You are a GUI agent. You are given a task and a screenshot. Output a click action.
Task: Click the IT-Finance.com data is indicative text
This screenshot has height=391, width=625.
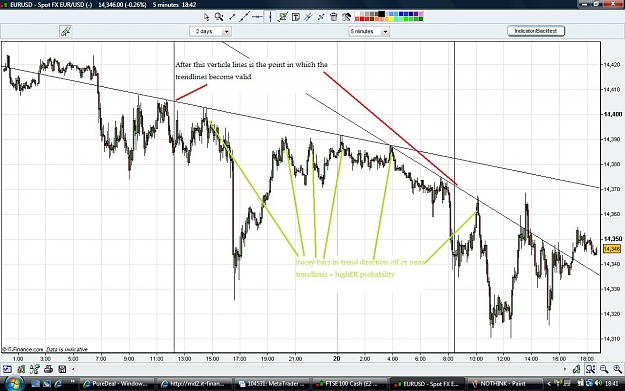[45, 349]
